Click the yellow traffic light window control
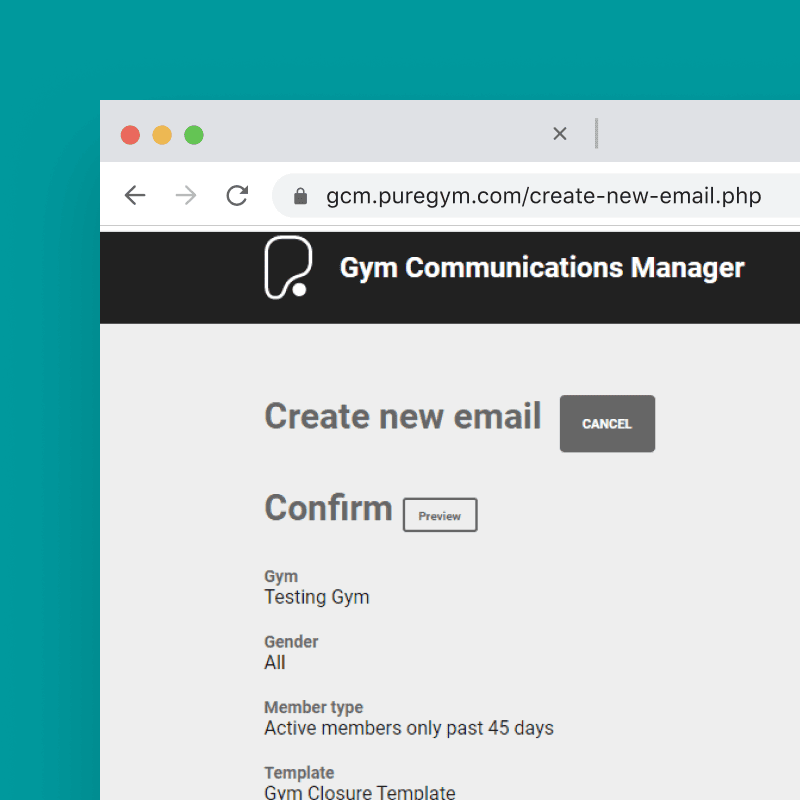This screenshot has width=800, height=800. pos(161,134)
